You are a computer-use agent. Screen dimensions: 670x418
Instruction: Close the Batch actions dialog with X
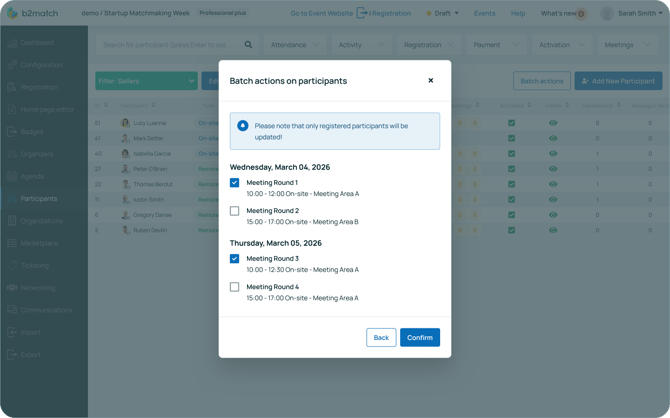click(x=431, y=80)
